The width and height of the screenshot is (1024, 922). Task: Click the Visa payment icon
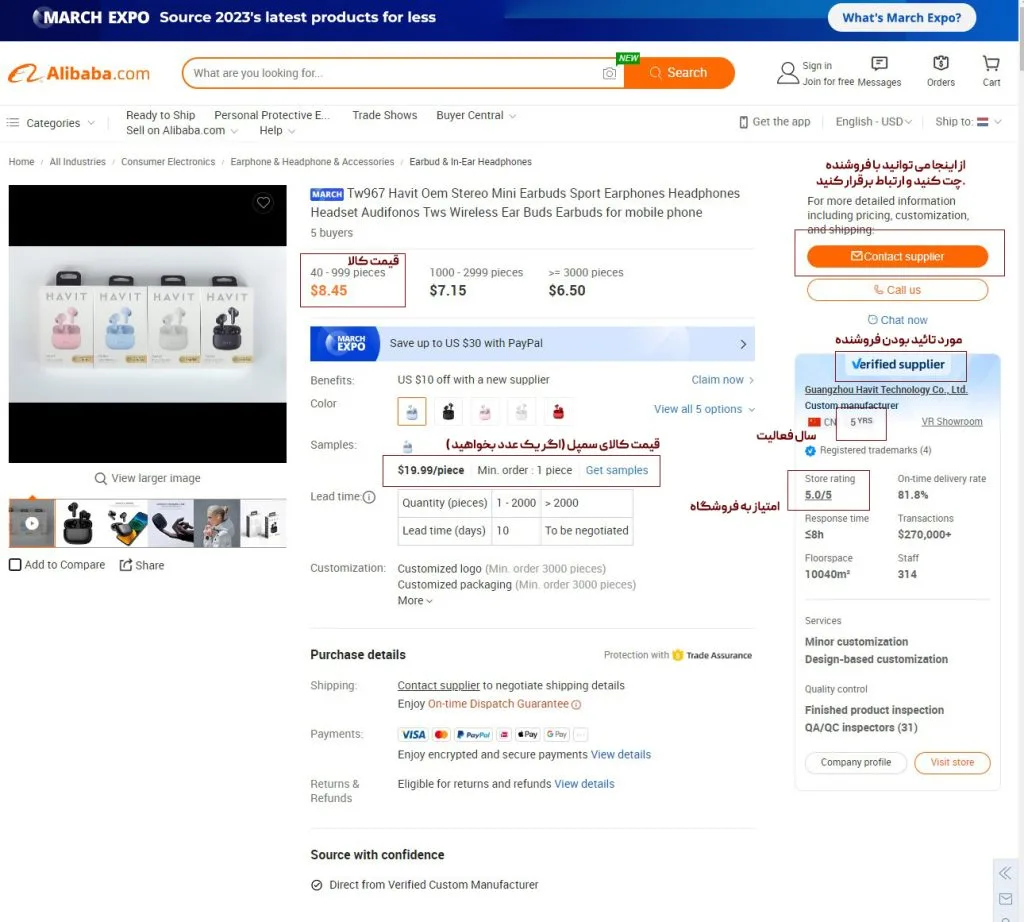[x=413, y=735]
